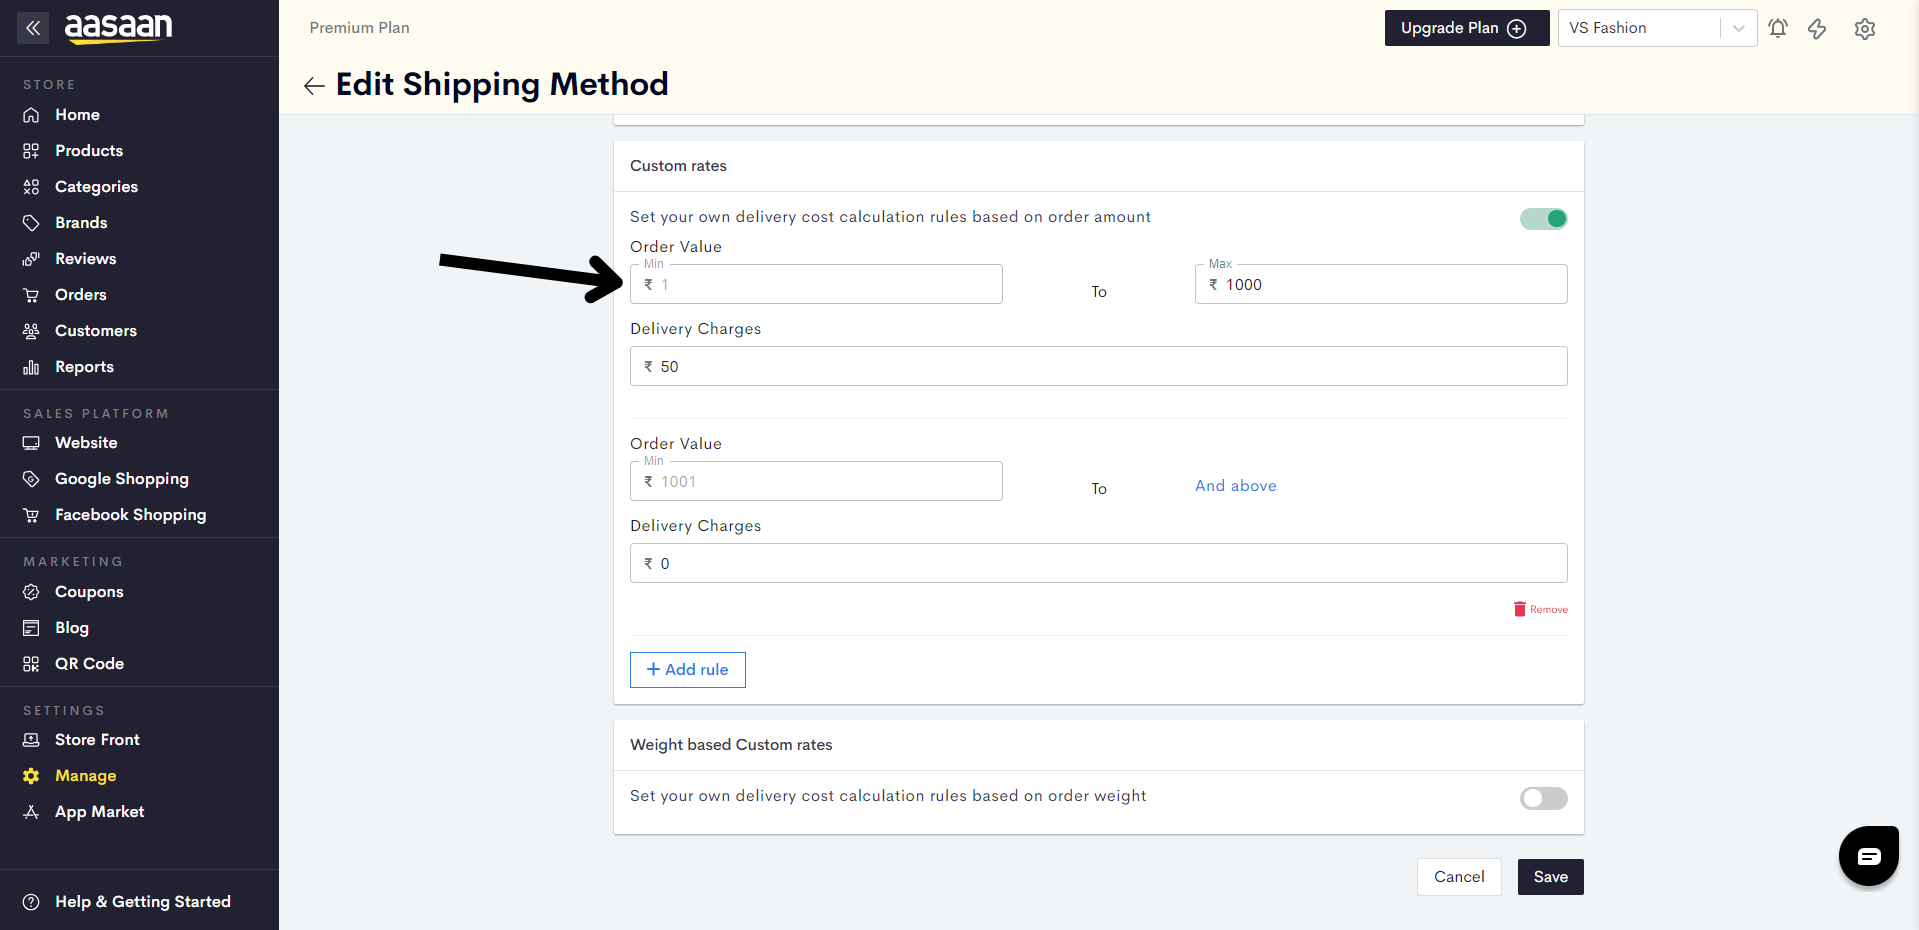Screen dimensions: 1919x930
Task: Focus the Max order value field
Action: pyautogui.click(x=1381, y=284)
